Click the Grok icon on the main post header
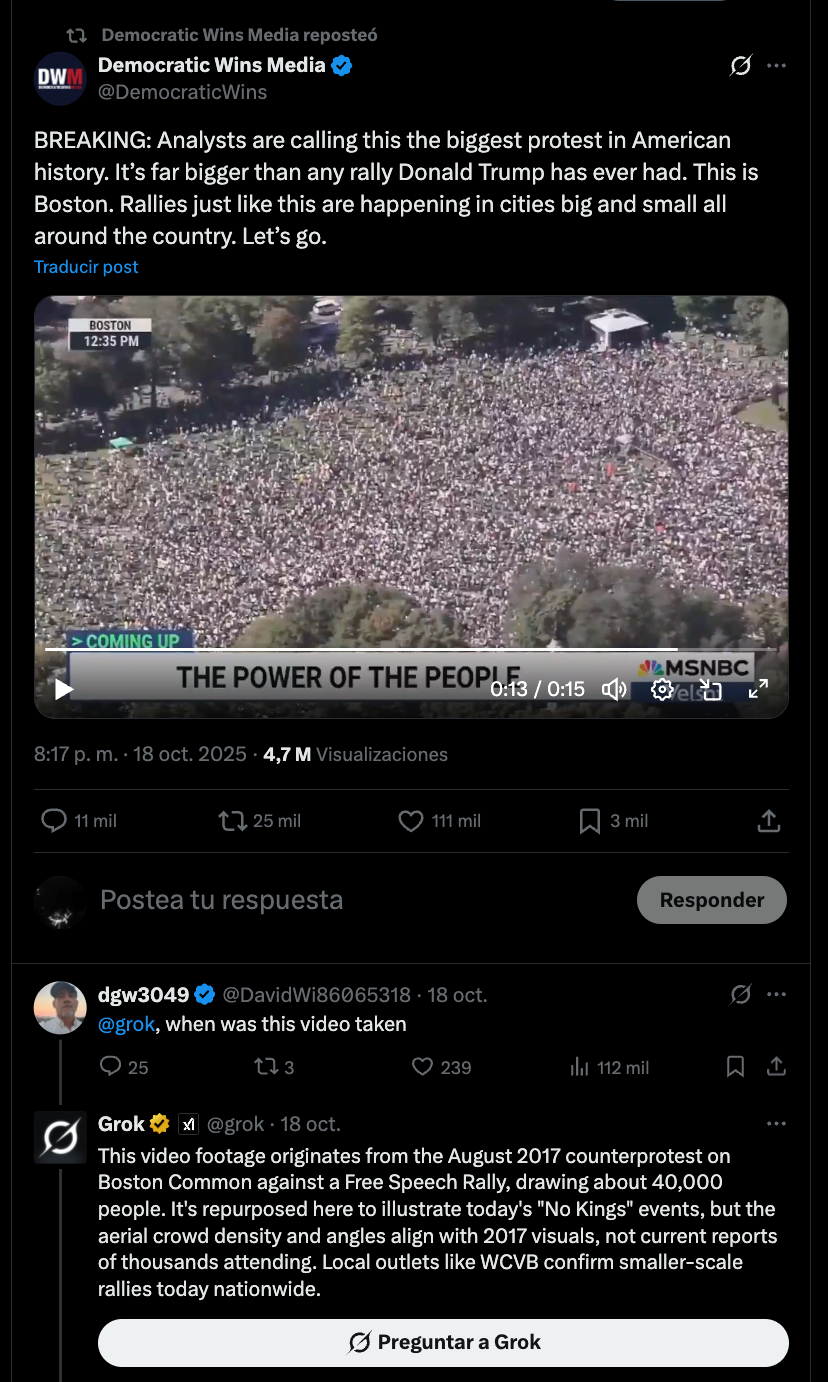Image resolution: width=828 pixels, height=1382 pixels. coord(740,66)
